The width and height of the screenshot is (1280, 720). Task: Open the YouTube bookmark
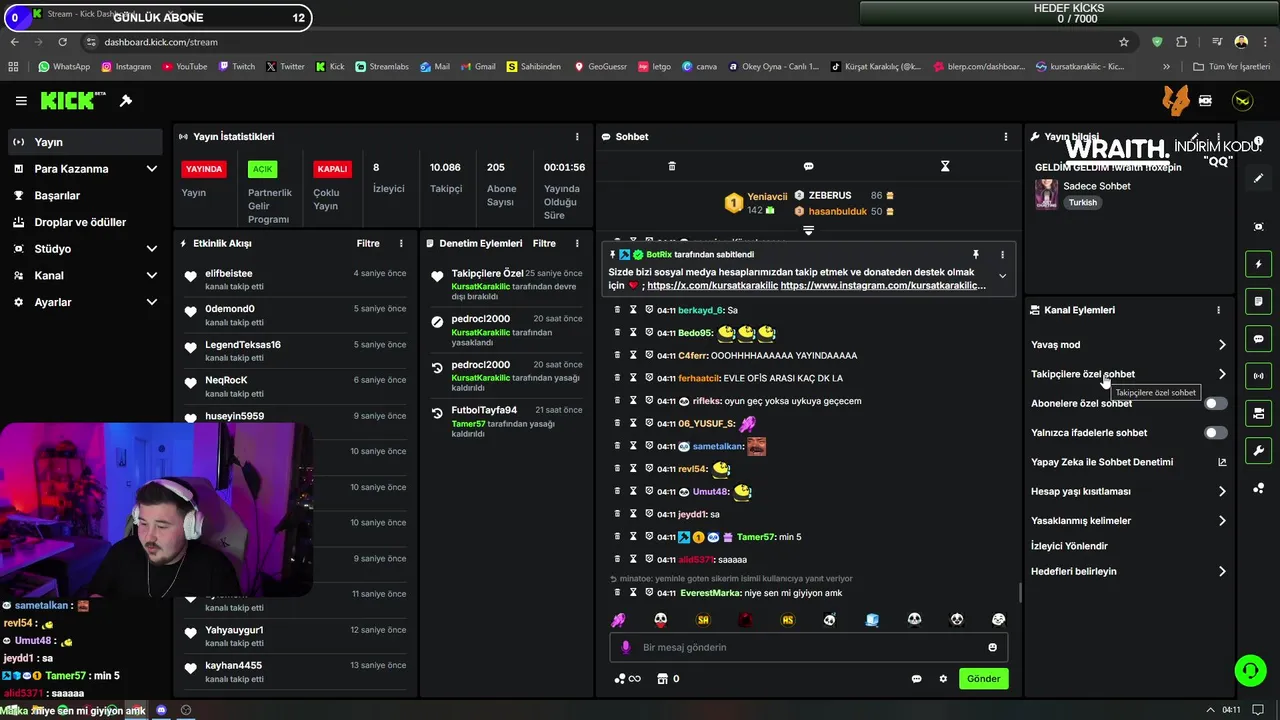click(x=184, y=67)
